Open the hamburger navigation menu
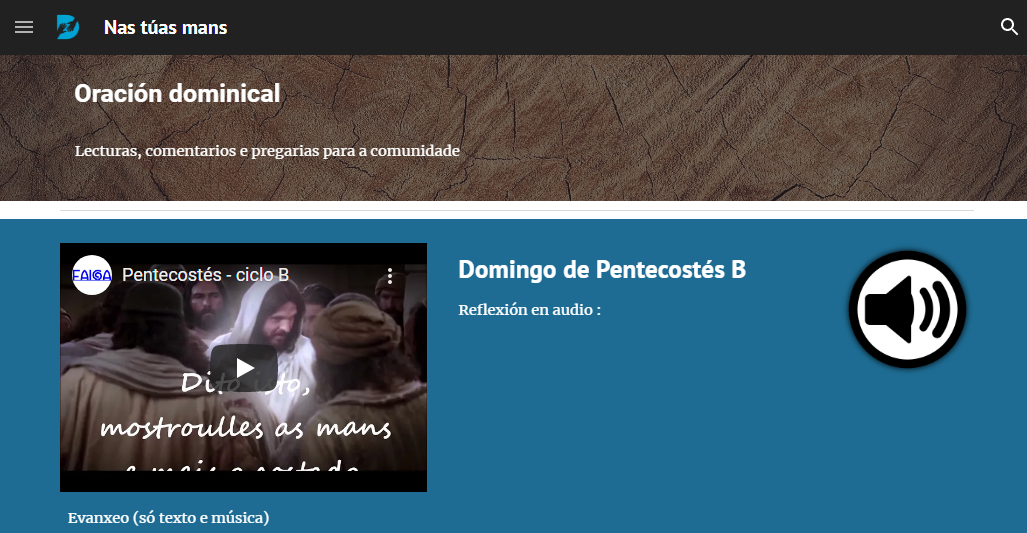The width and height of the screenshot is (1027, 533). (24, 28)
